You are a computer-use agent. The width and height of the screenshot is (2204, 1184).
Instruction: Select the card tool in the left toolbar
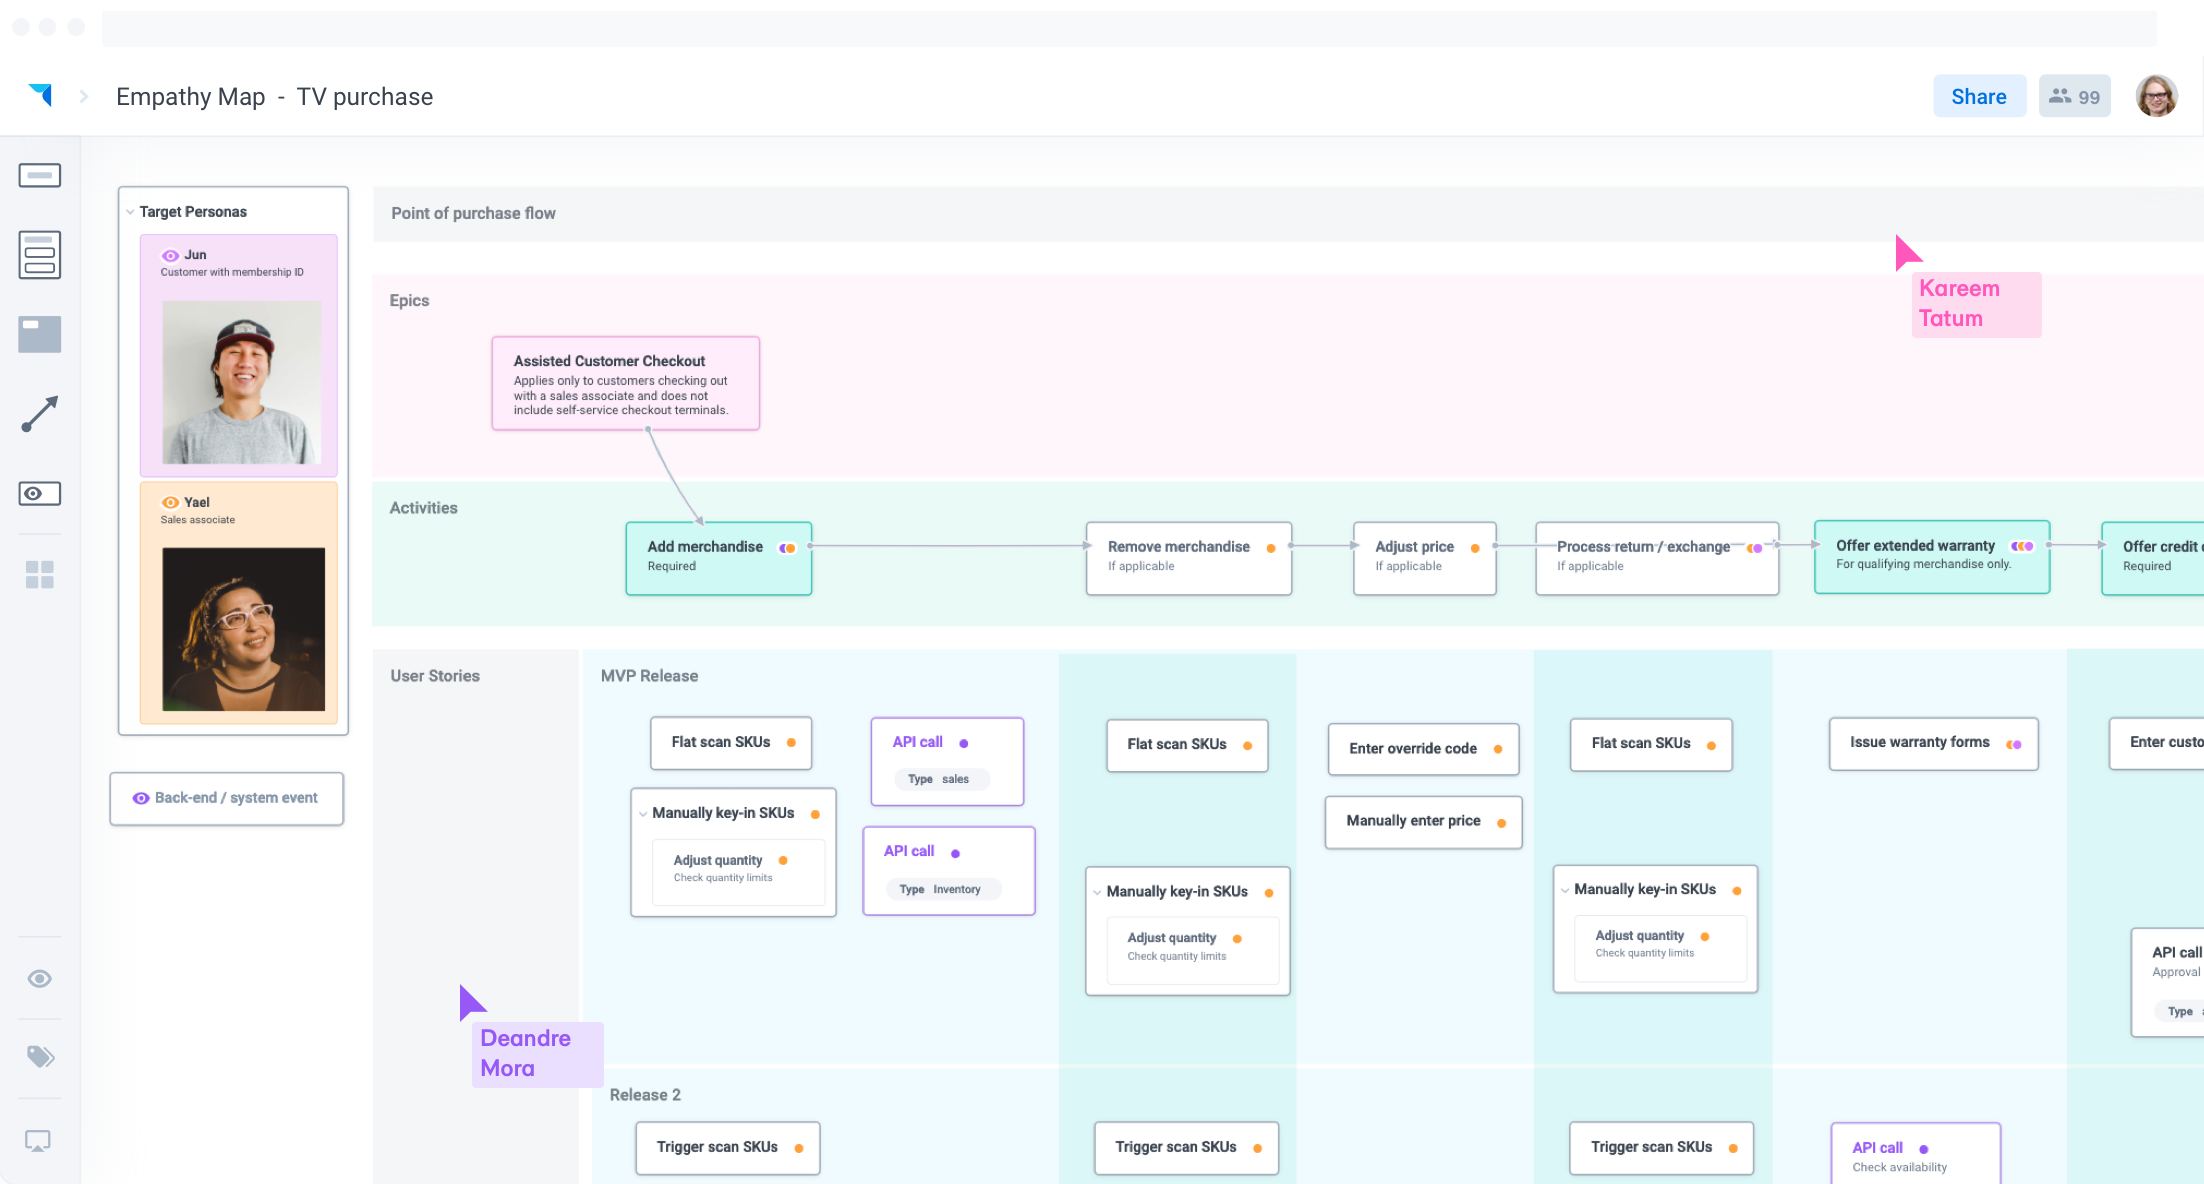click(40, 175)
